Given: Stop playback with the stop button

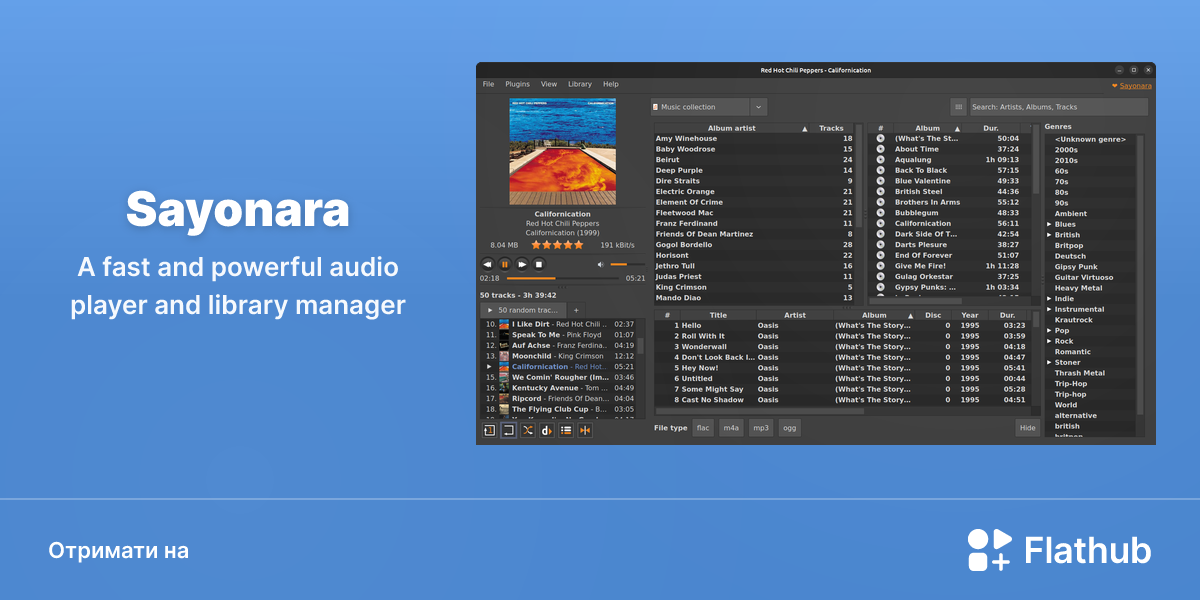Looking at the screenshot, I should 539,264.
